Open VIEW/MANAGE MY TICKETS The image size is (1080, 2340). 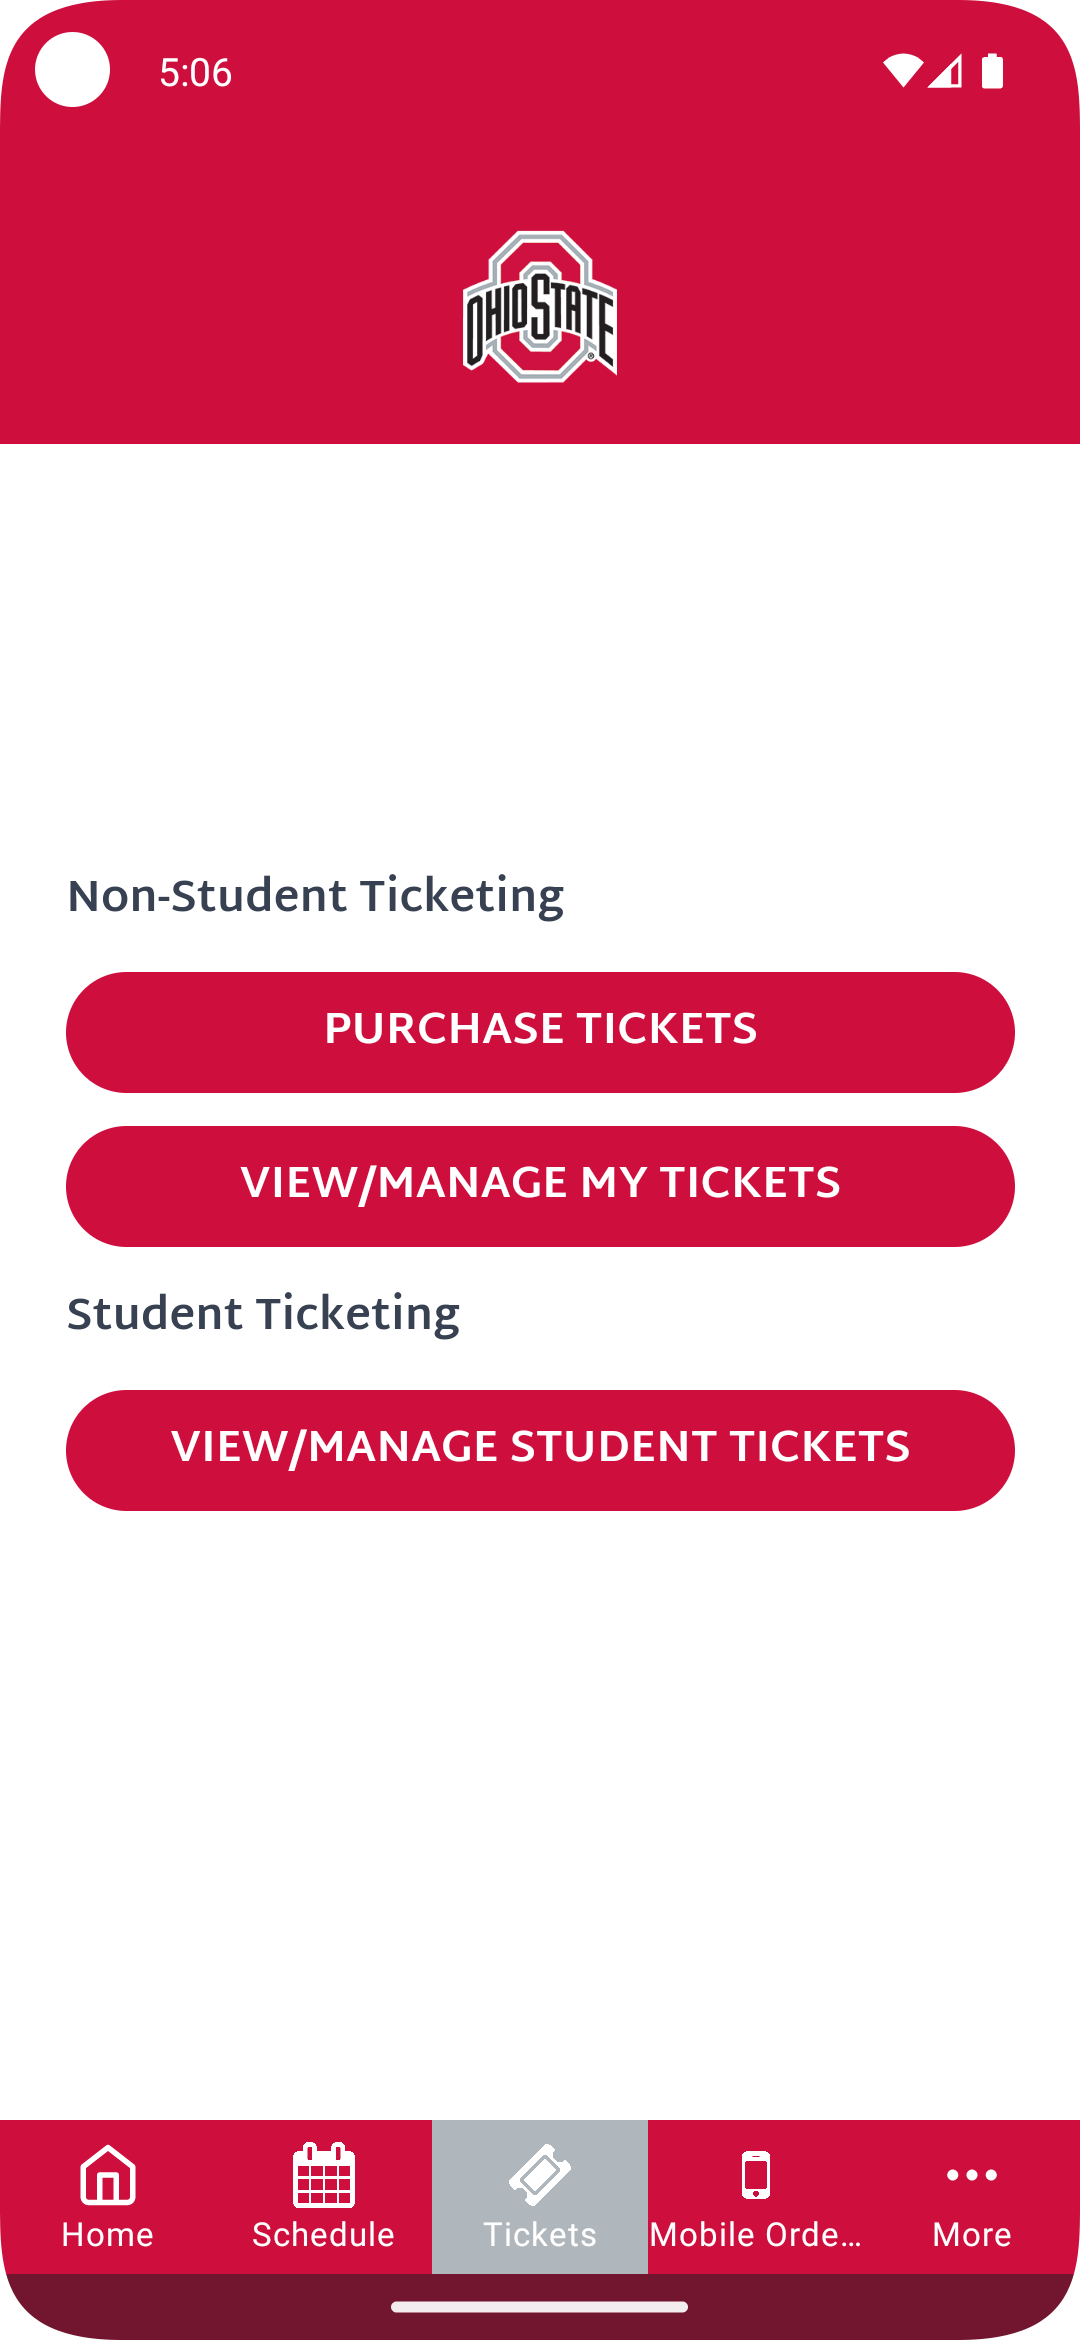tap(540, 1186)
